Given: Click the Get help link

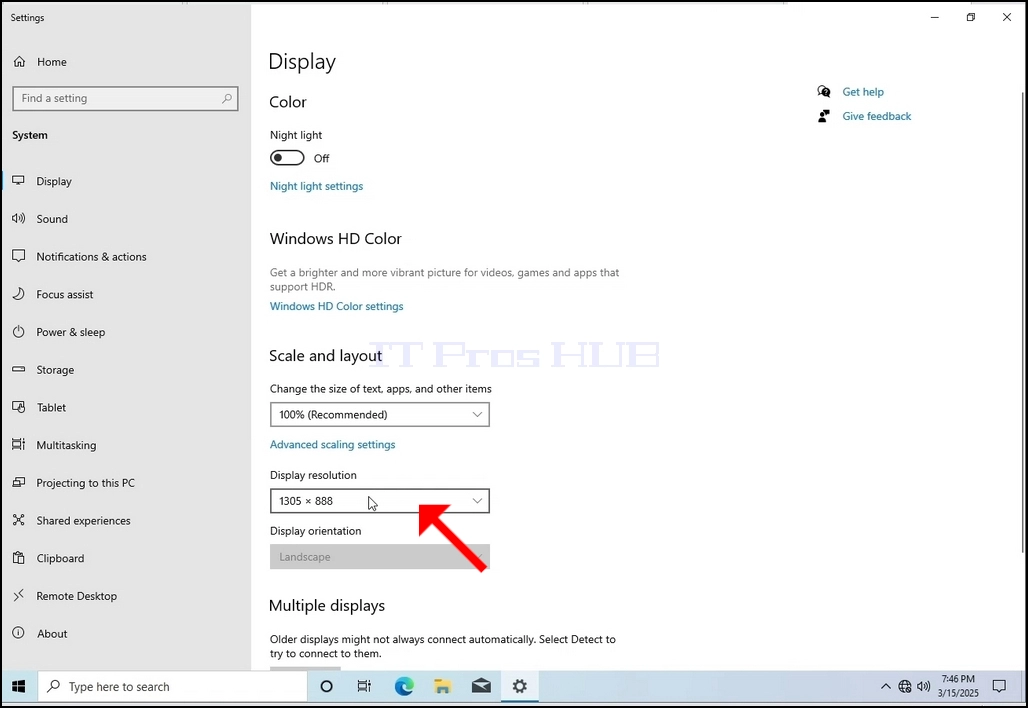Looking at the screenshot, I should (863, 92).
